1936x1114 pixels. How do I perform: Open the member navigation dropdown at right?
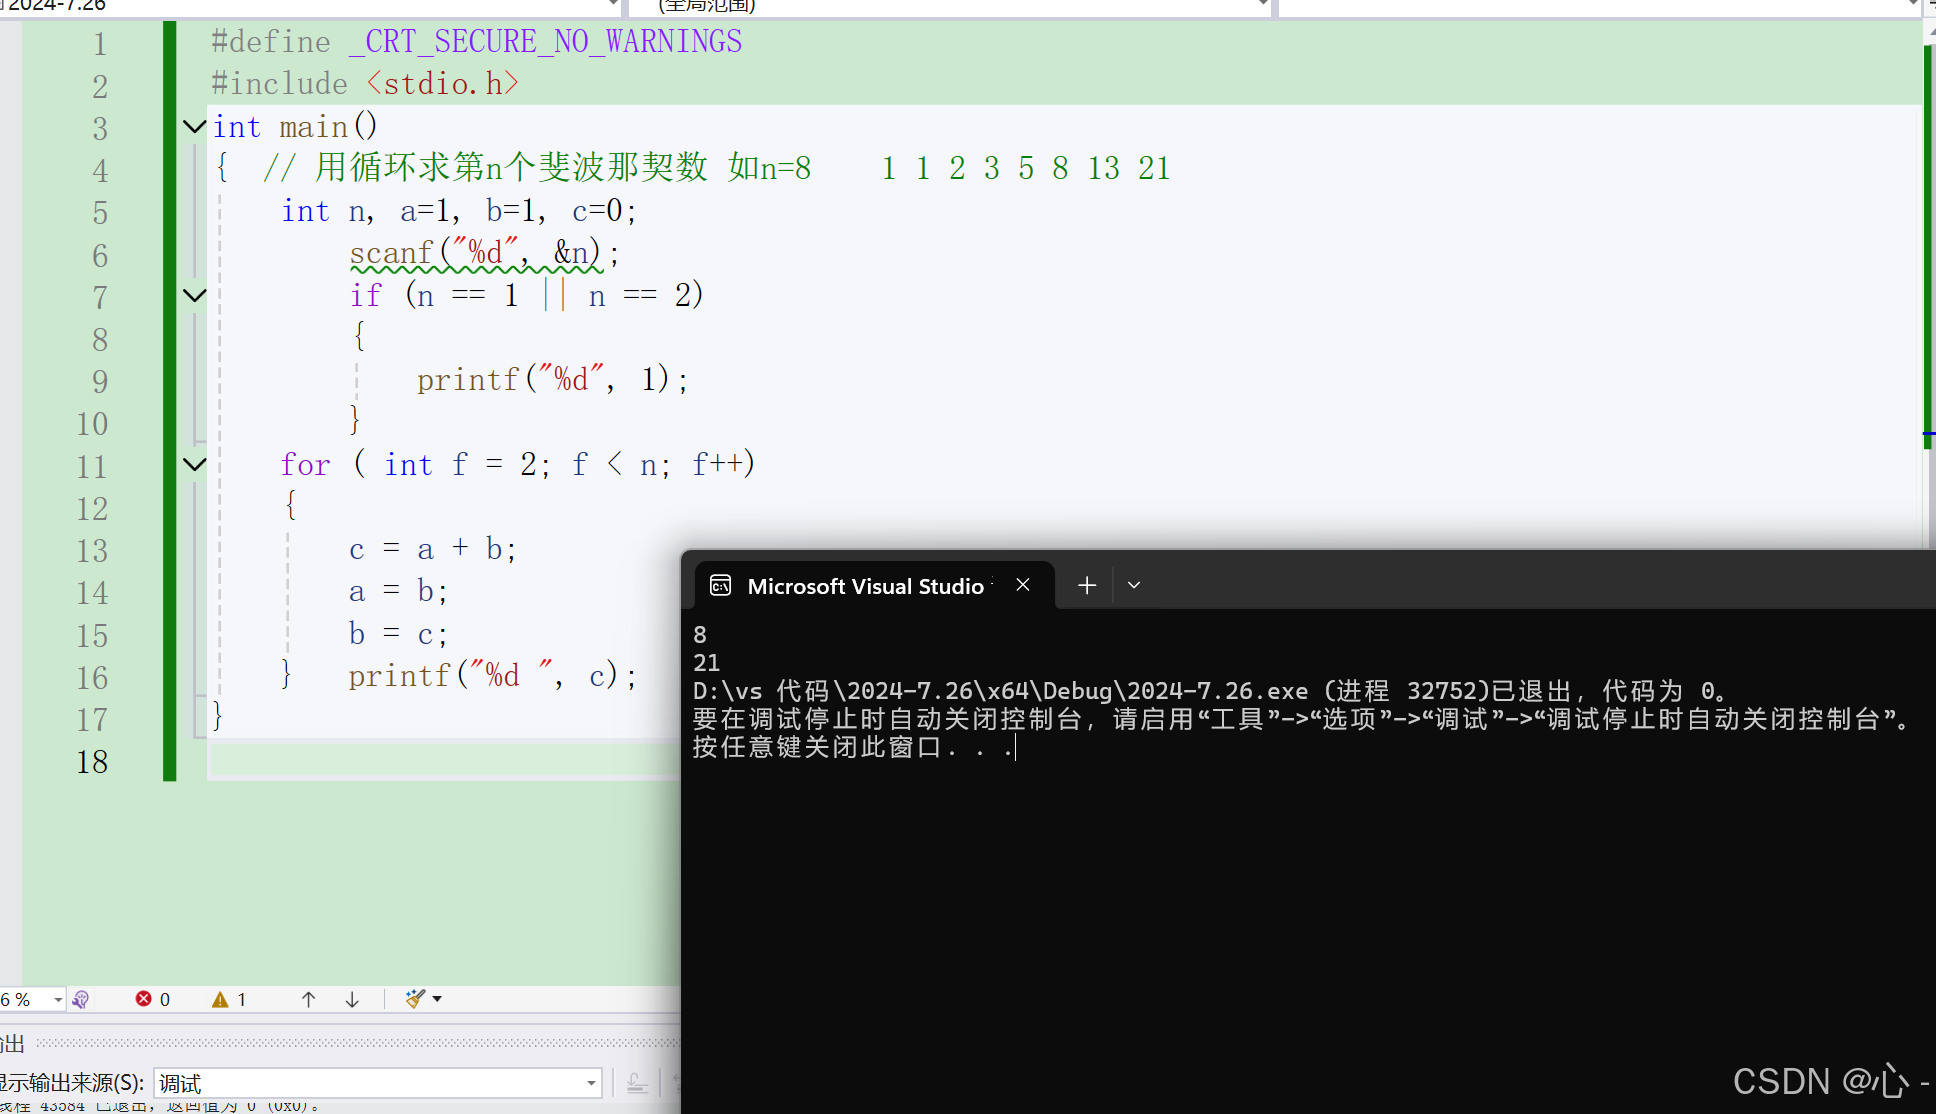point(1600,7)
